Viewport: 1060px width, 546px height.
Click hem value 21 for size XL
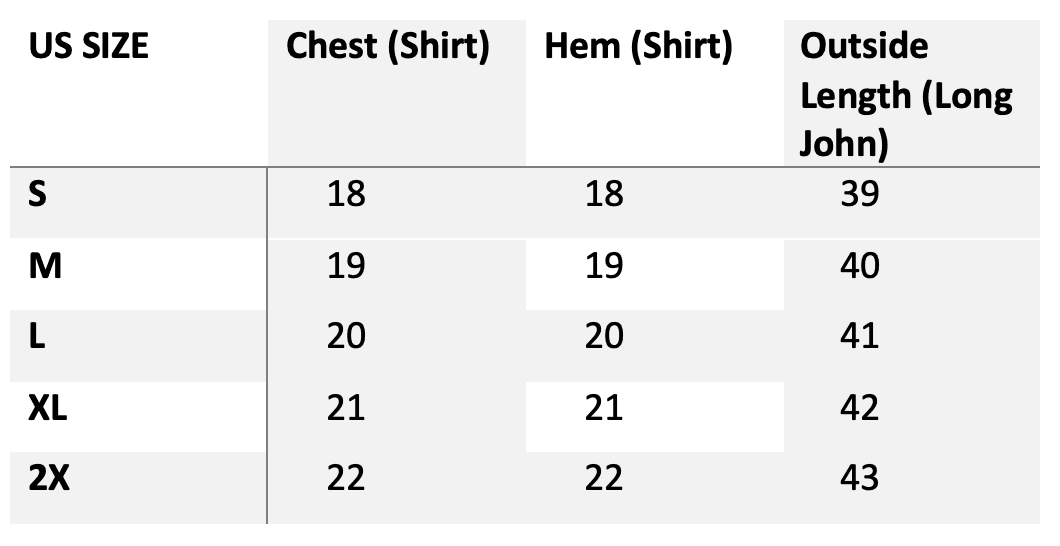[x=604, y=407]
